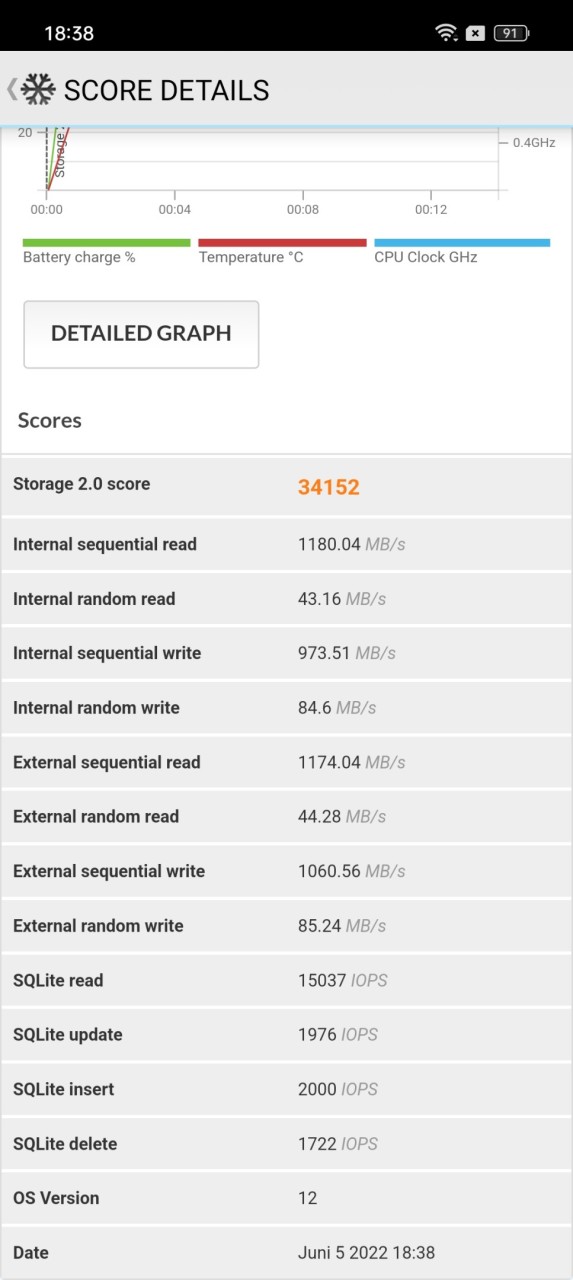
Task: Select the green Battery charge % legend
Action: pos(106,251)
